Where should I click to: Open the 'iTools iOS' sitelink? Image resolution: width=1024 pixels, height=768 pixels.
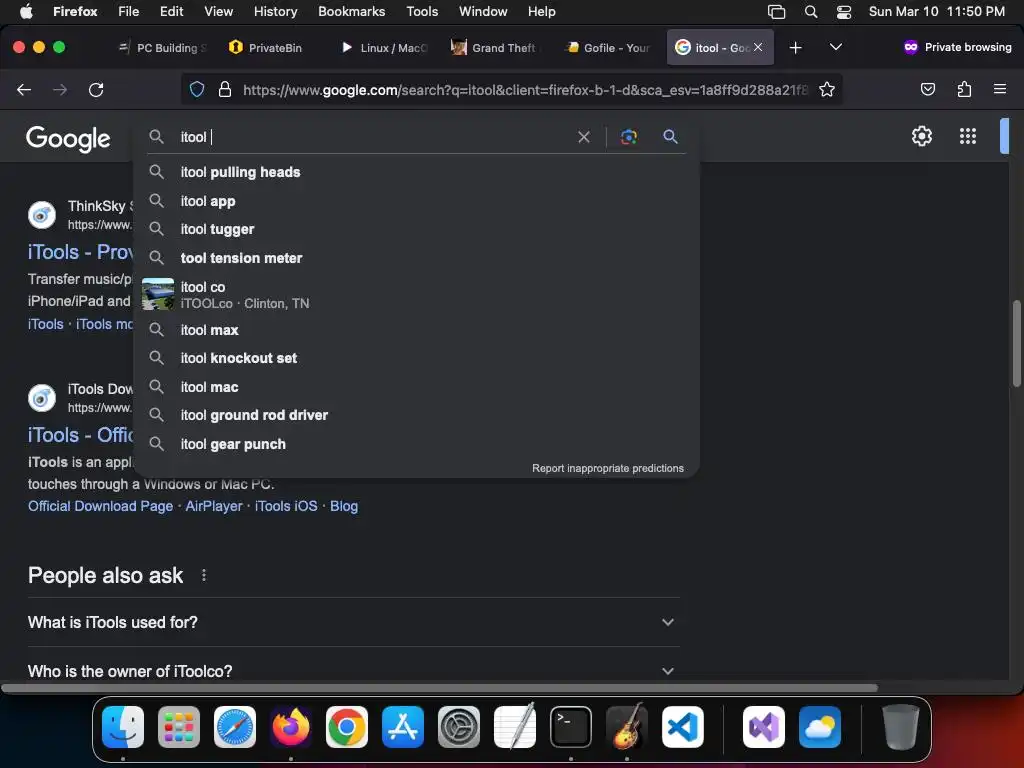tap(286, 506)
